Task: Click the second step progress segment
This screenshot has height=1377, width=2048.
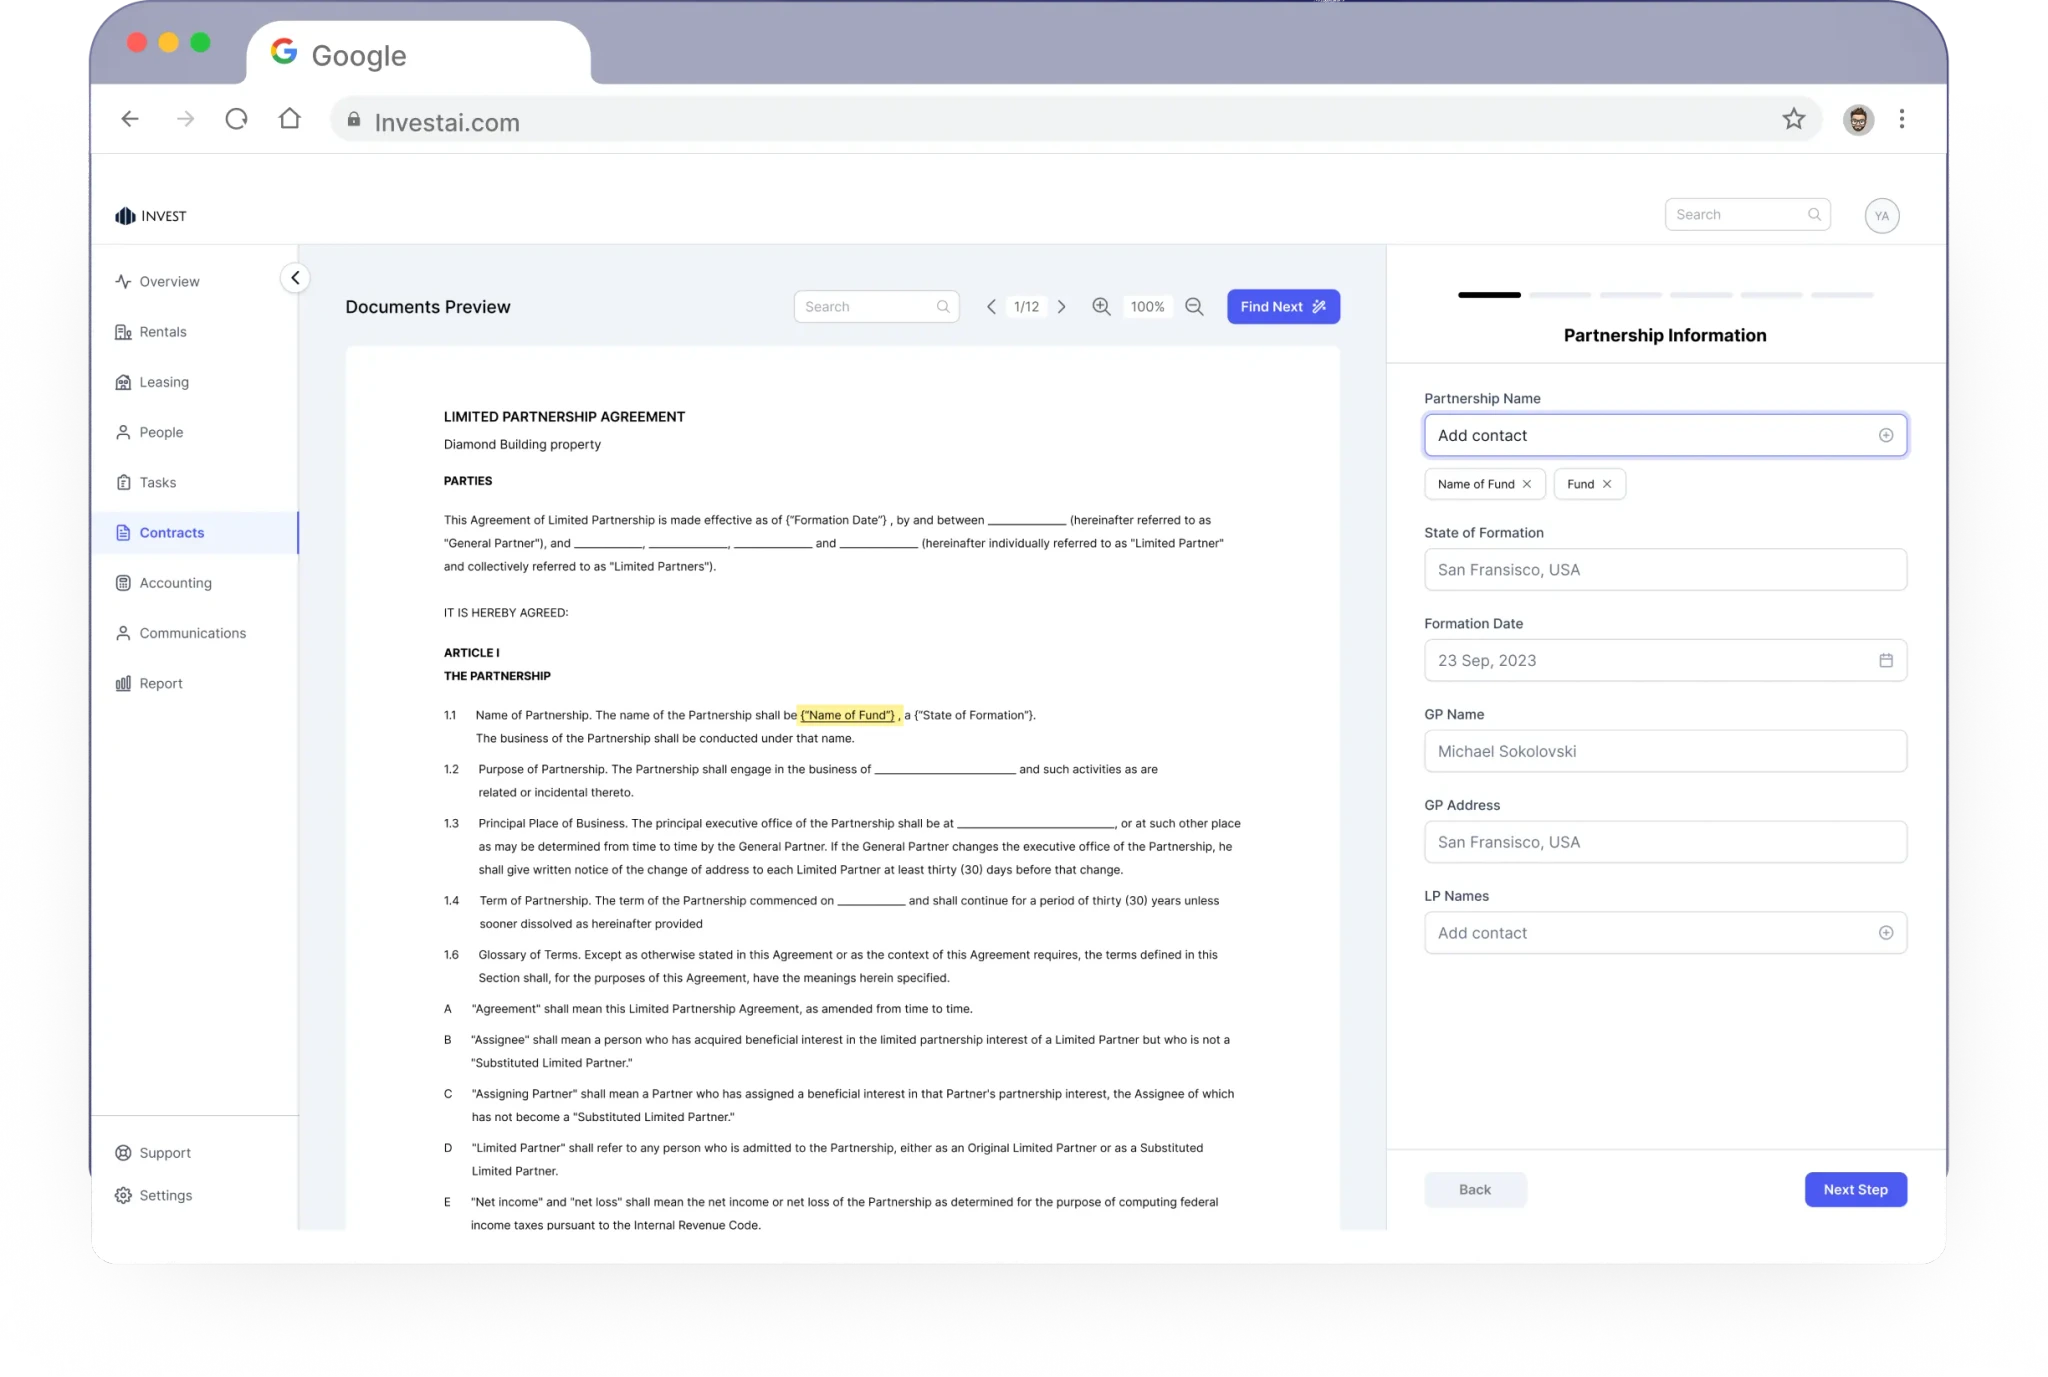Action: tap(1559, 295)
